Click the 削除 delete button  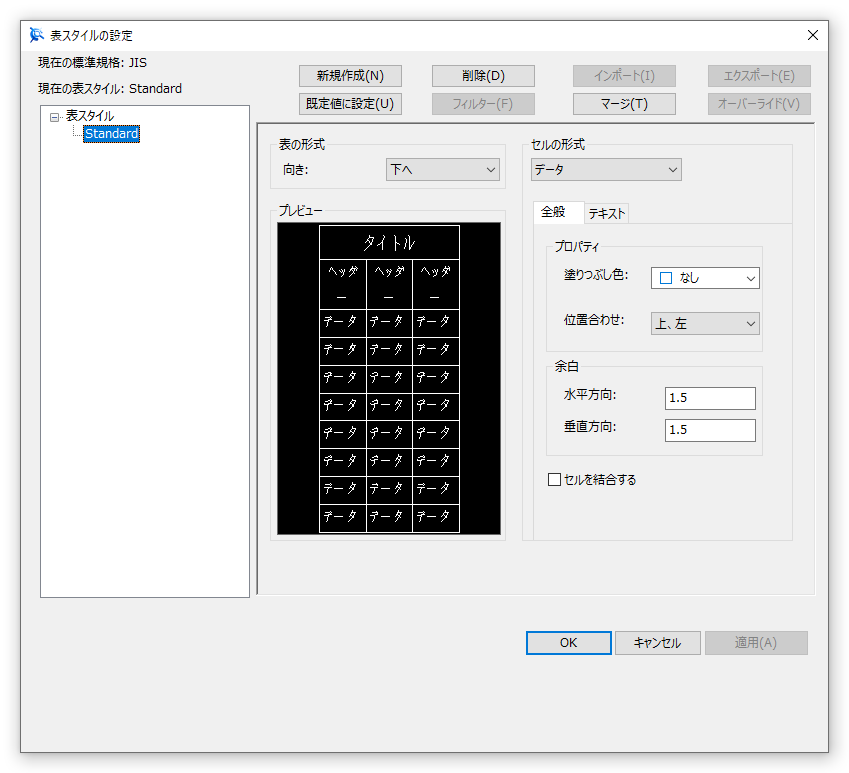pyautogui.click(x=483, y=75)
